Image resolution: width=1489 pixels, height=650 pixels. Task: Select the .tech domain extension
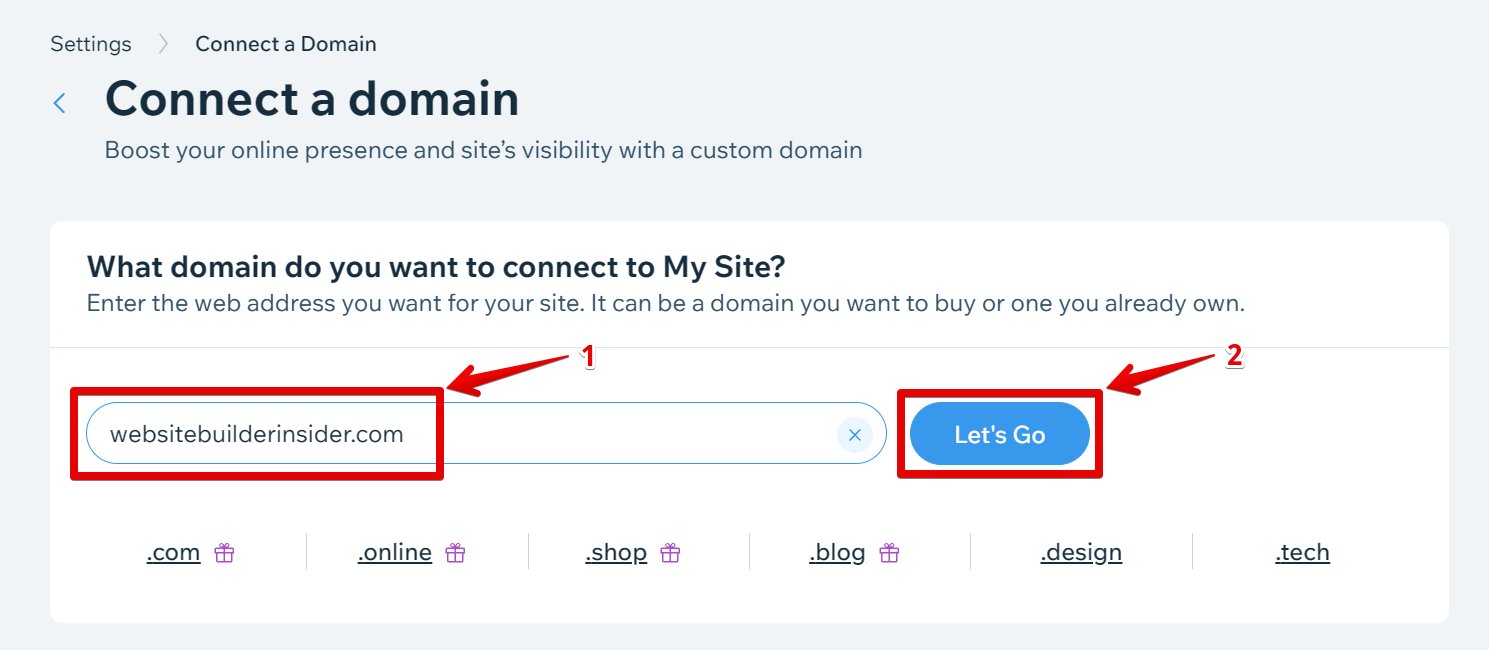click(1302, 552)
